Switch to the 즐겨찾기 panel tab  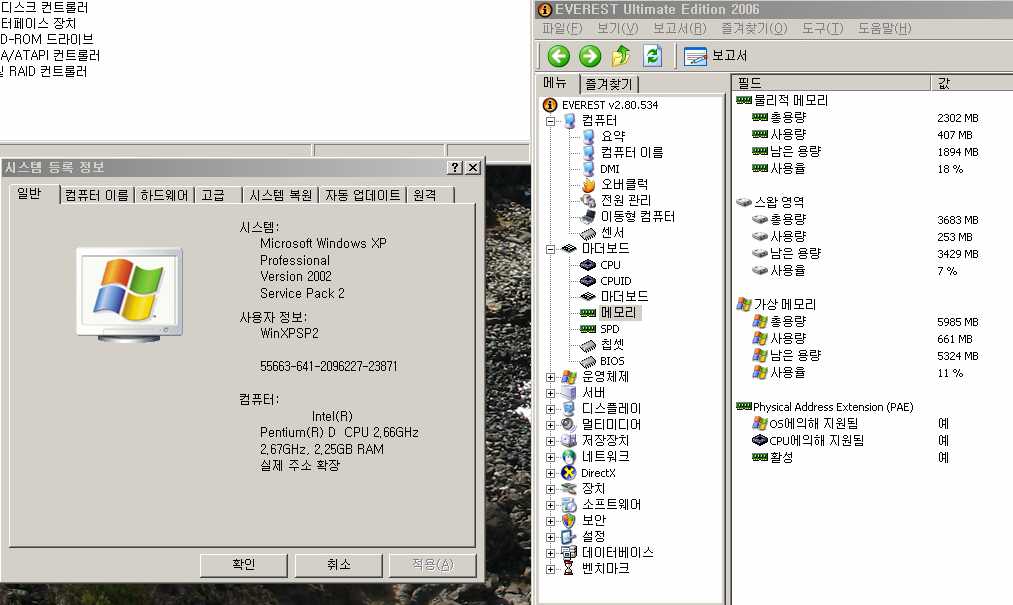point(609,85)
